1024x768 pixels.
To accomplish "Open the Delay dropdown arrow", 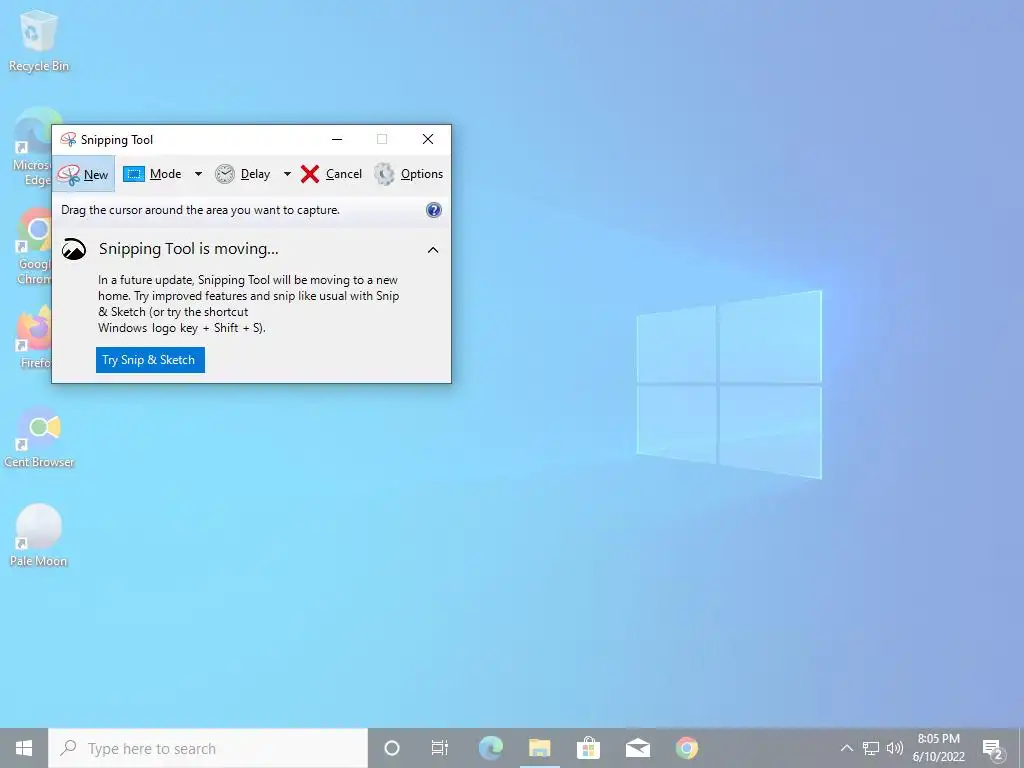I will pos(287,174).
